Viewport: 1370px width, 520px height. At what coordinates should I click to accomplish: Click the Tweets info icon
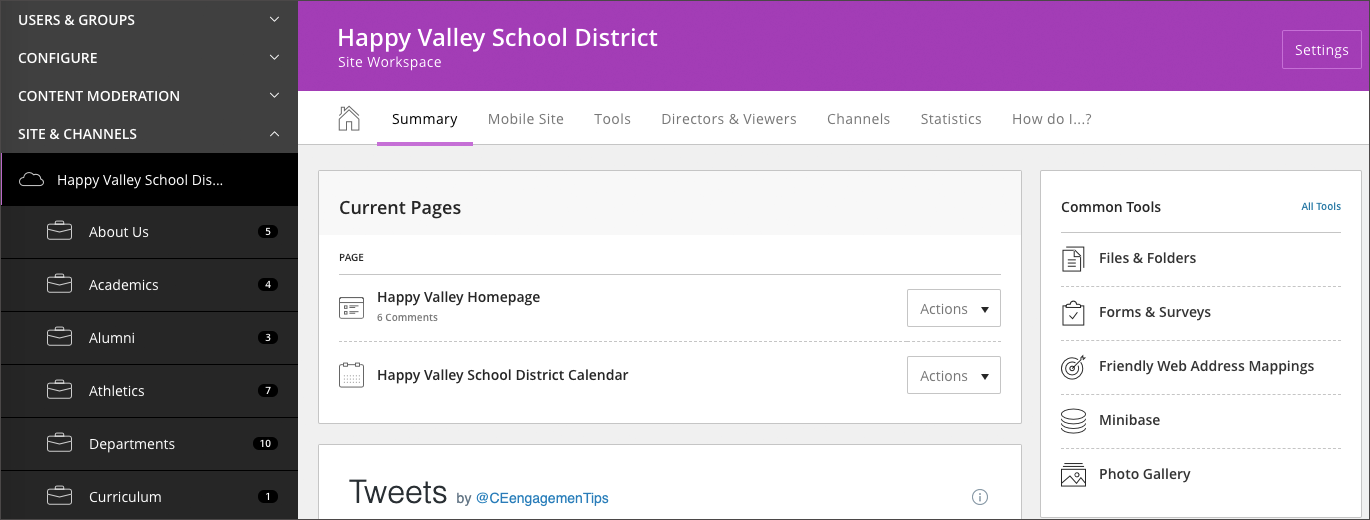[980, 497]
